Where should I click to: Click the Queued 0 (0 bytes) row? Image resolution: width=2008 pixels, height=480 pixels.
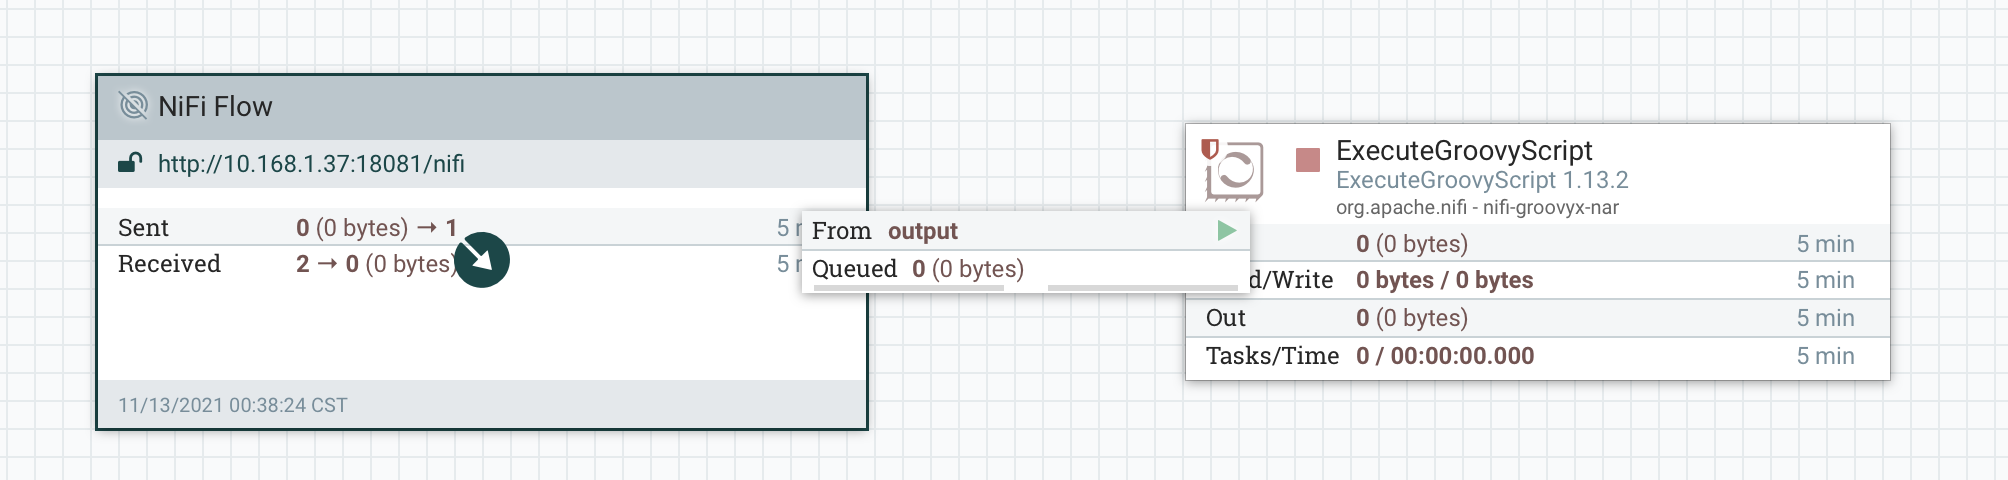pyautogui.click(x=1026, y=269)
